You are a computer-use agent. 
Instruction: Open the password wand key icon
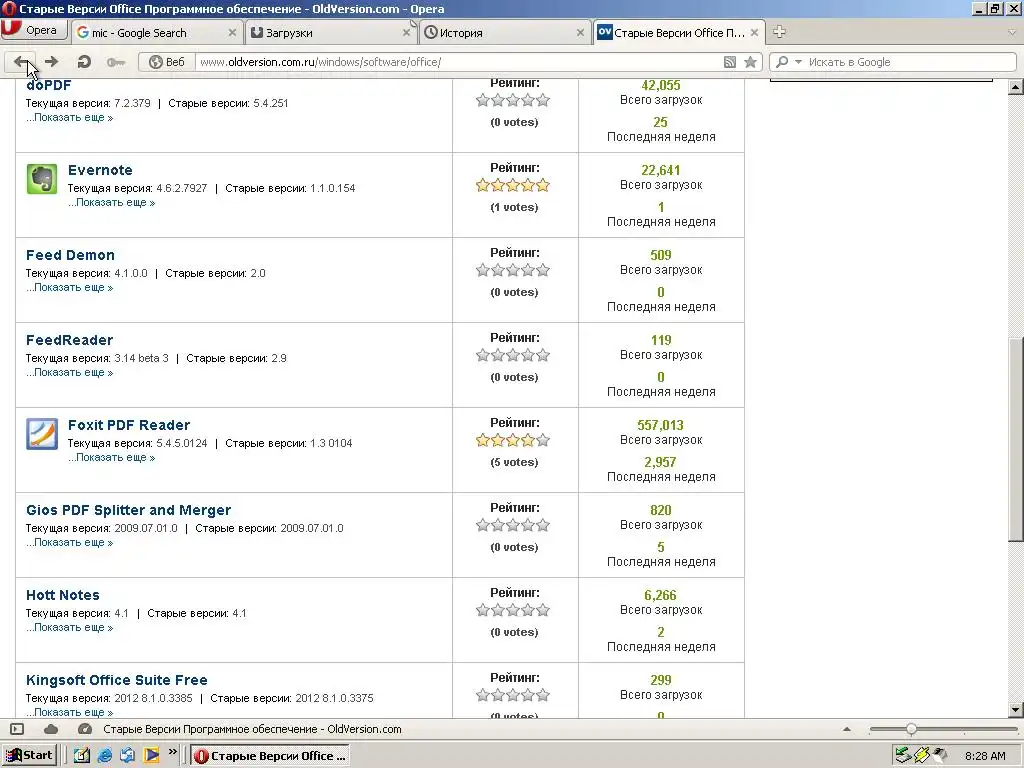click(x=116, y=62)
